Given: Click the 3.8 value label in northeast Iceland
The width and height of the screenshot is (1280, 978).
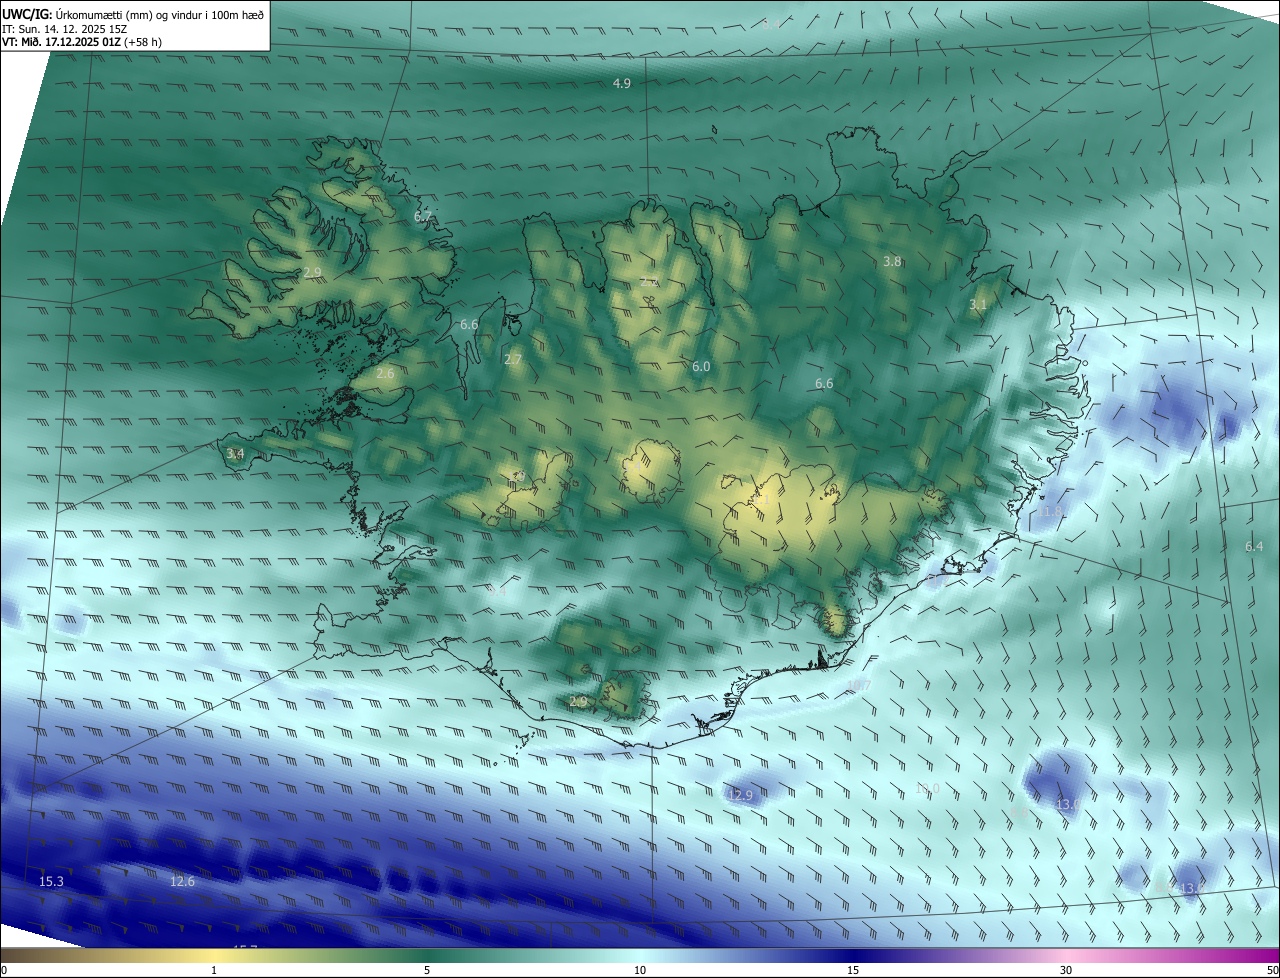Looking at the screenshot, I should coord(892,261).
